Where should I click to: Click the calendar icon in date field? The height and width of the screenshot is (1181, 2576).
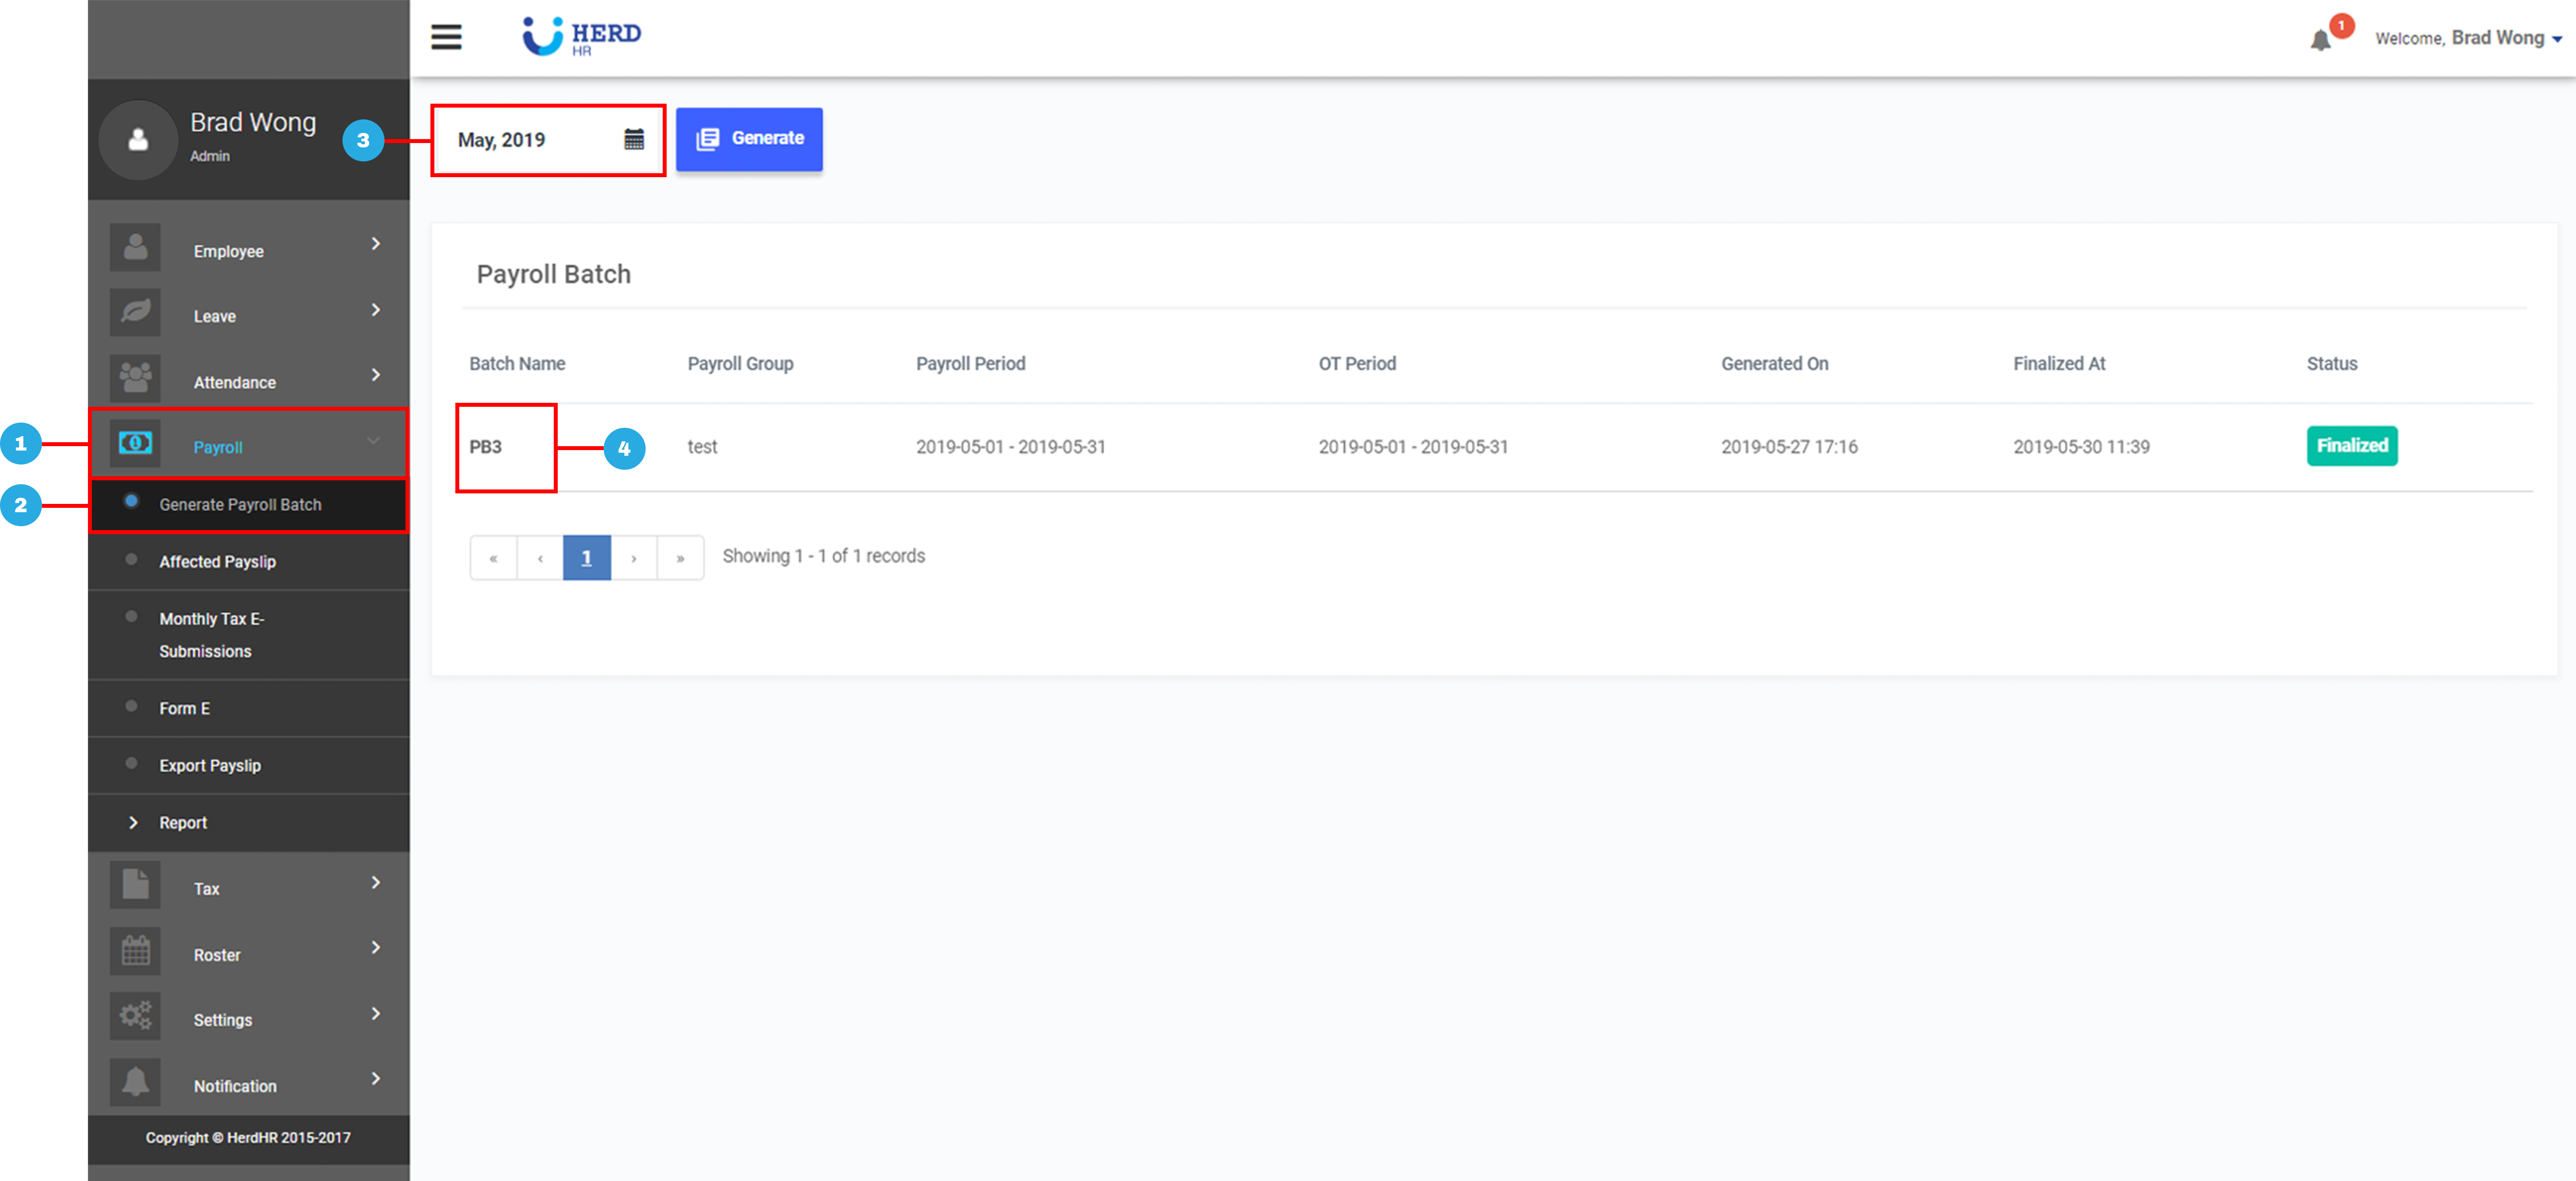pos(634,140)
